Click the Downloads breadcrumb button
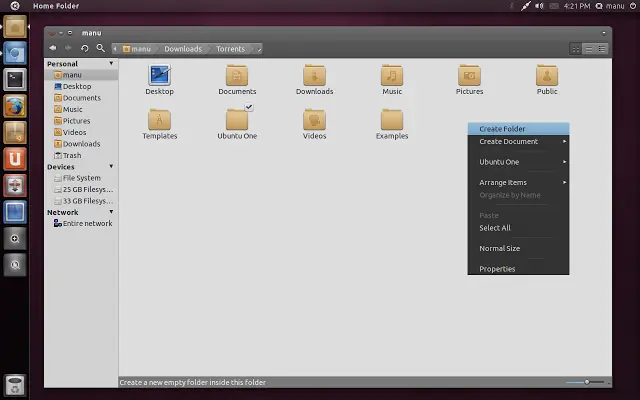The image size is (640, 400). (183, 48)
